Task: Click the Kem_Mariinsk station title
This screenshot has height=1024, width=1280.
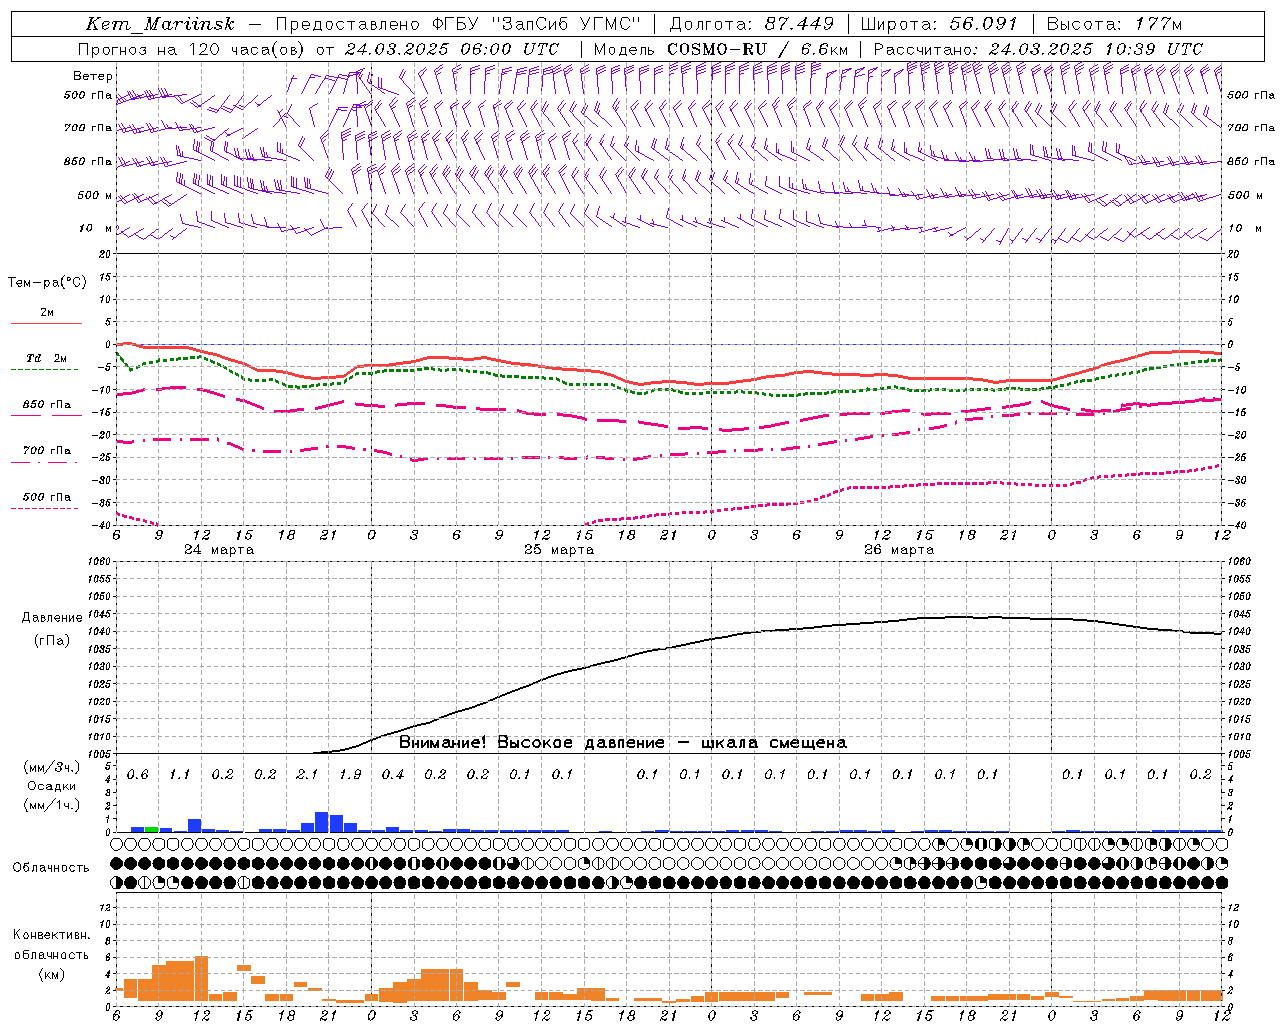Action: click(x=161, y=24)
